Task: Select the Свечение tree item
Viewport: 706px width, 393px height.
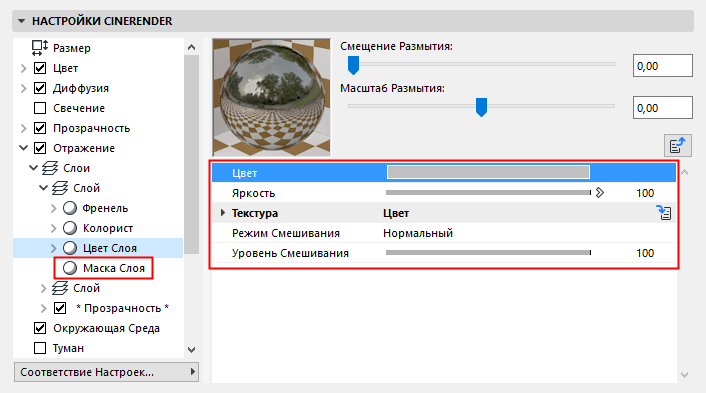Action: [x=79, y=108]
